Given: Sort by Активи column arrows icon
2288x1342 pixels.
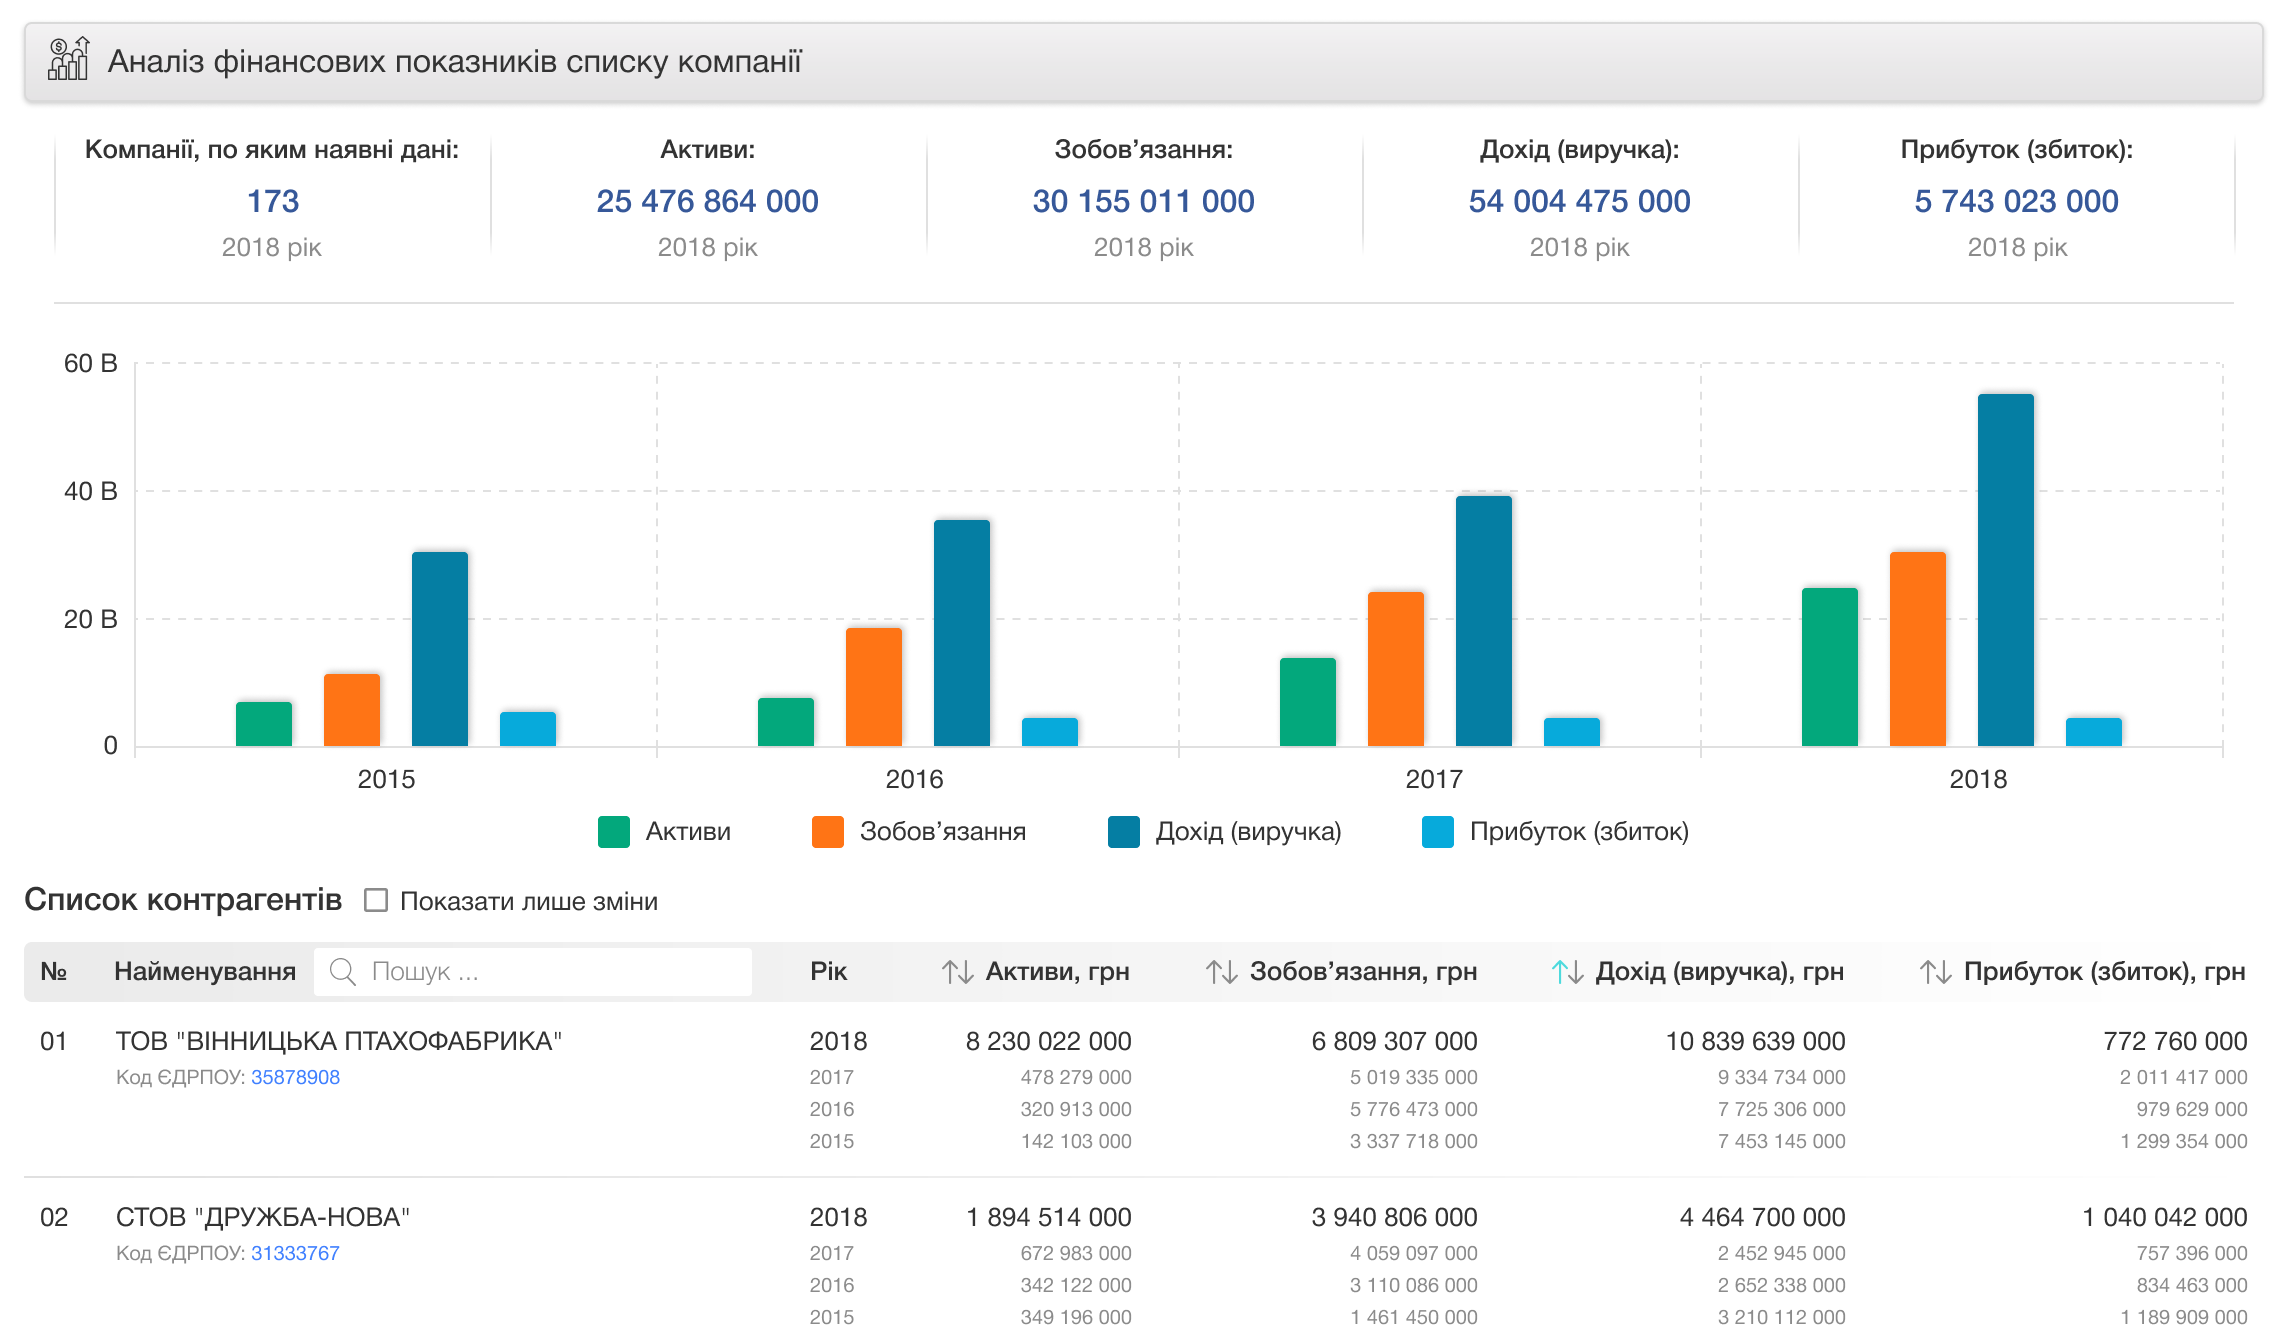Looking at the screenshot, I should (957, 971).
